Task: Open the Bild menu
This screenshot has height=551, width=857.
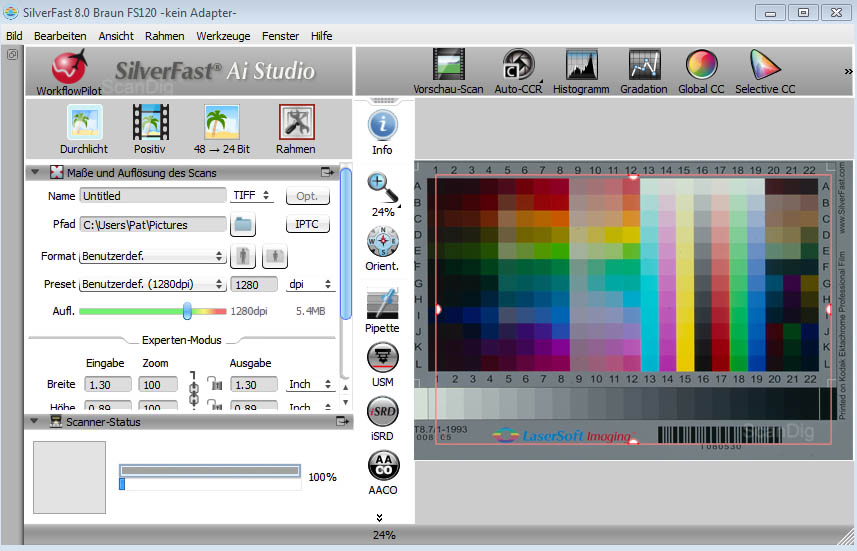Action: tap(14, 36)
